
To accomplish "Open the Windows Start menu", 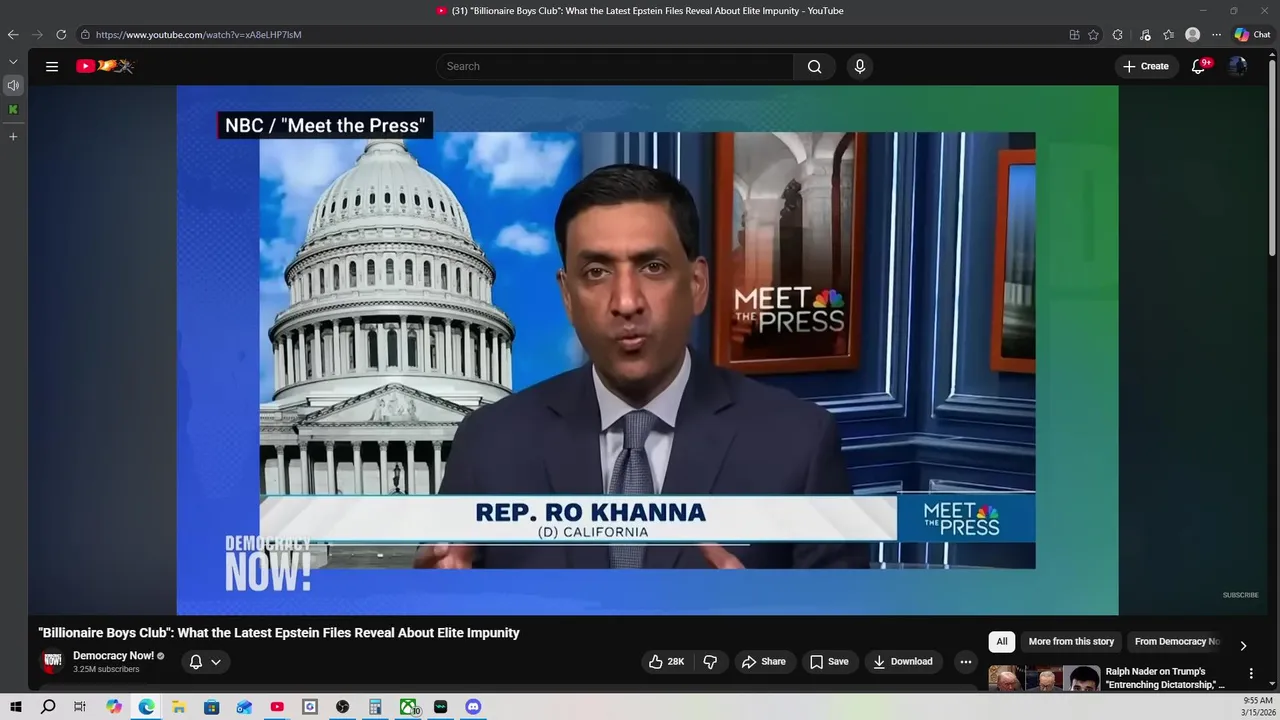I will click(x=16, y=707).
